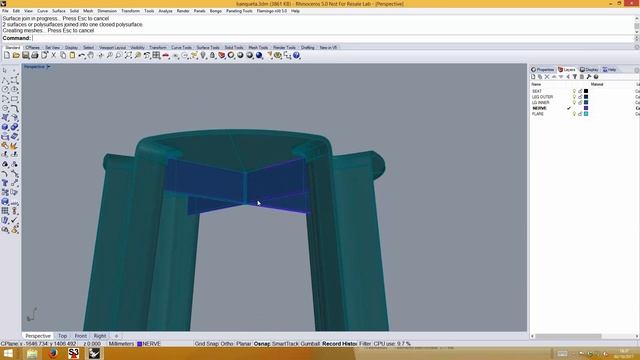This screenshot has width=640, height=360.
Task: Toggle Gumball in status bar
Action: coord(310,344)
